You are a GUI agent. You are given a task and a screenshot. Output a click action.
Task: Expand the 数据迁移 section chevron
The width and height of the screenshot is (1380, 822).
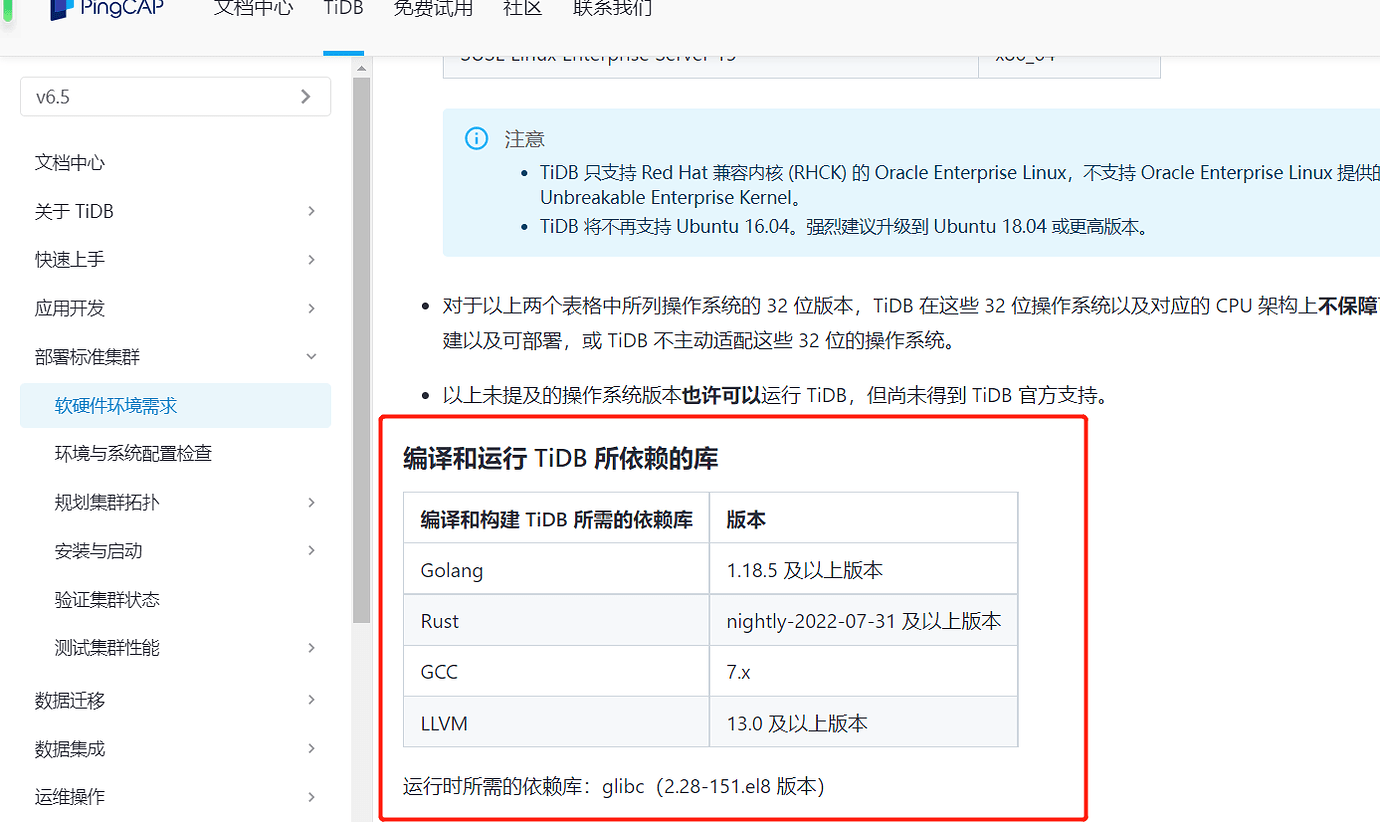click(x=311, y=700)
